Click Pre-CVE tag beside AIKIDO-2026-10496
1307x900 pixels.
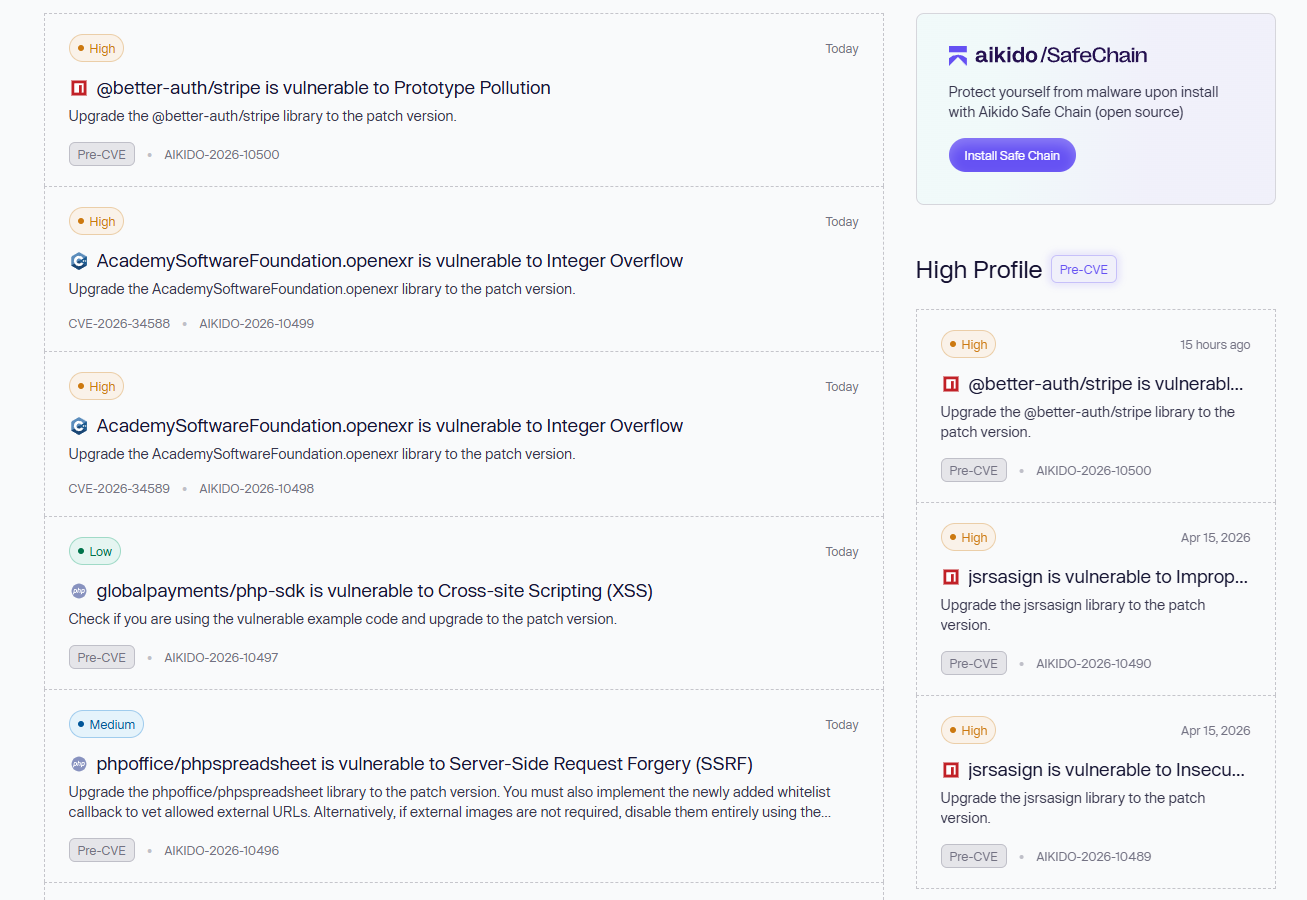click(x=102, y=850)
